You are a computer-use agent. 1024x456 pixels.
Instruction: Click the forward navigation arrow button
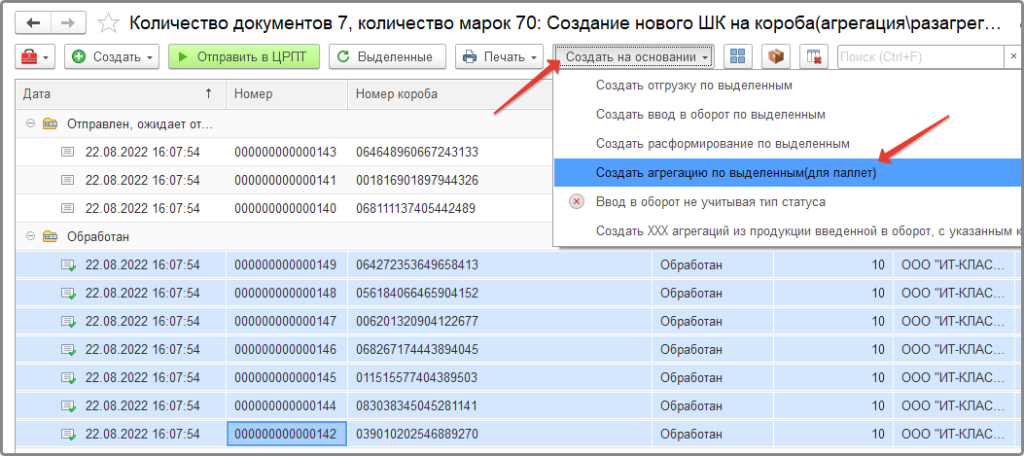67,23
